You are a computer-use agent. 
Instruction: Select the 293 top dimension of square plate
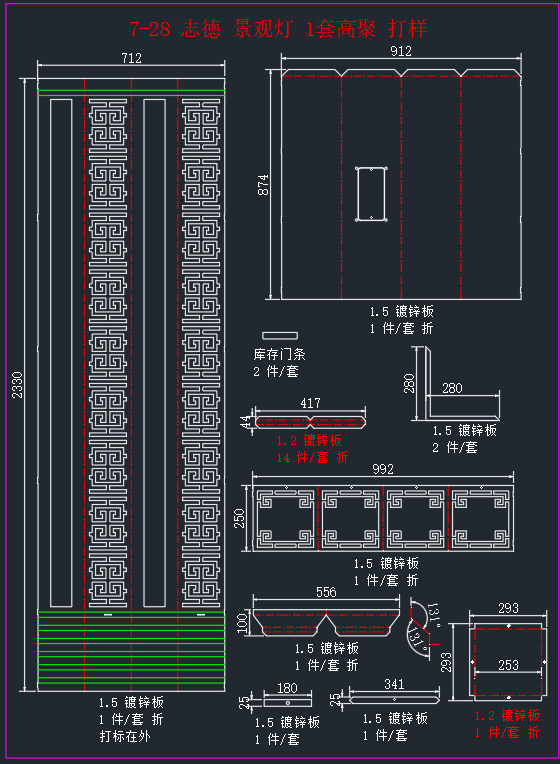[x=508, y=608]
